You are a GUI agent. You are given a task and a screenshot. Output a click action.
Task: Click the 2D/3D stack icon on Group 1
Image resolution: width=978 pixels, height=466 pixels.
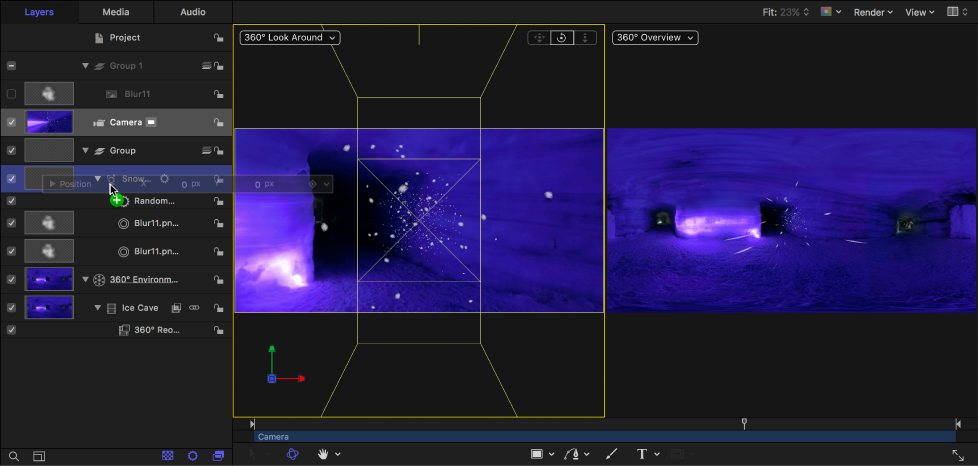206,66
